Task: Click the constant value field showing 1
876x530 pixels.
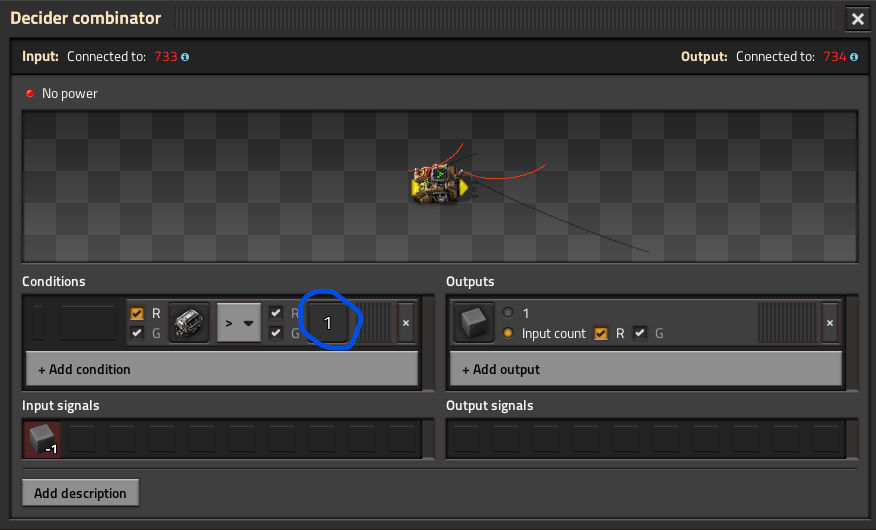Action: coord(328,323)
